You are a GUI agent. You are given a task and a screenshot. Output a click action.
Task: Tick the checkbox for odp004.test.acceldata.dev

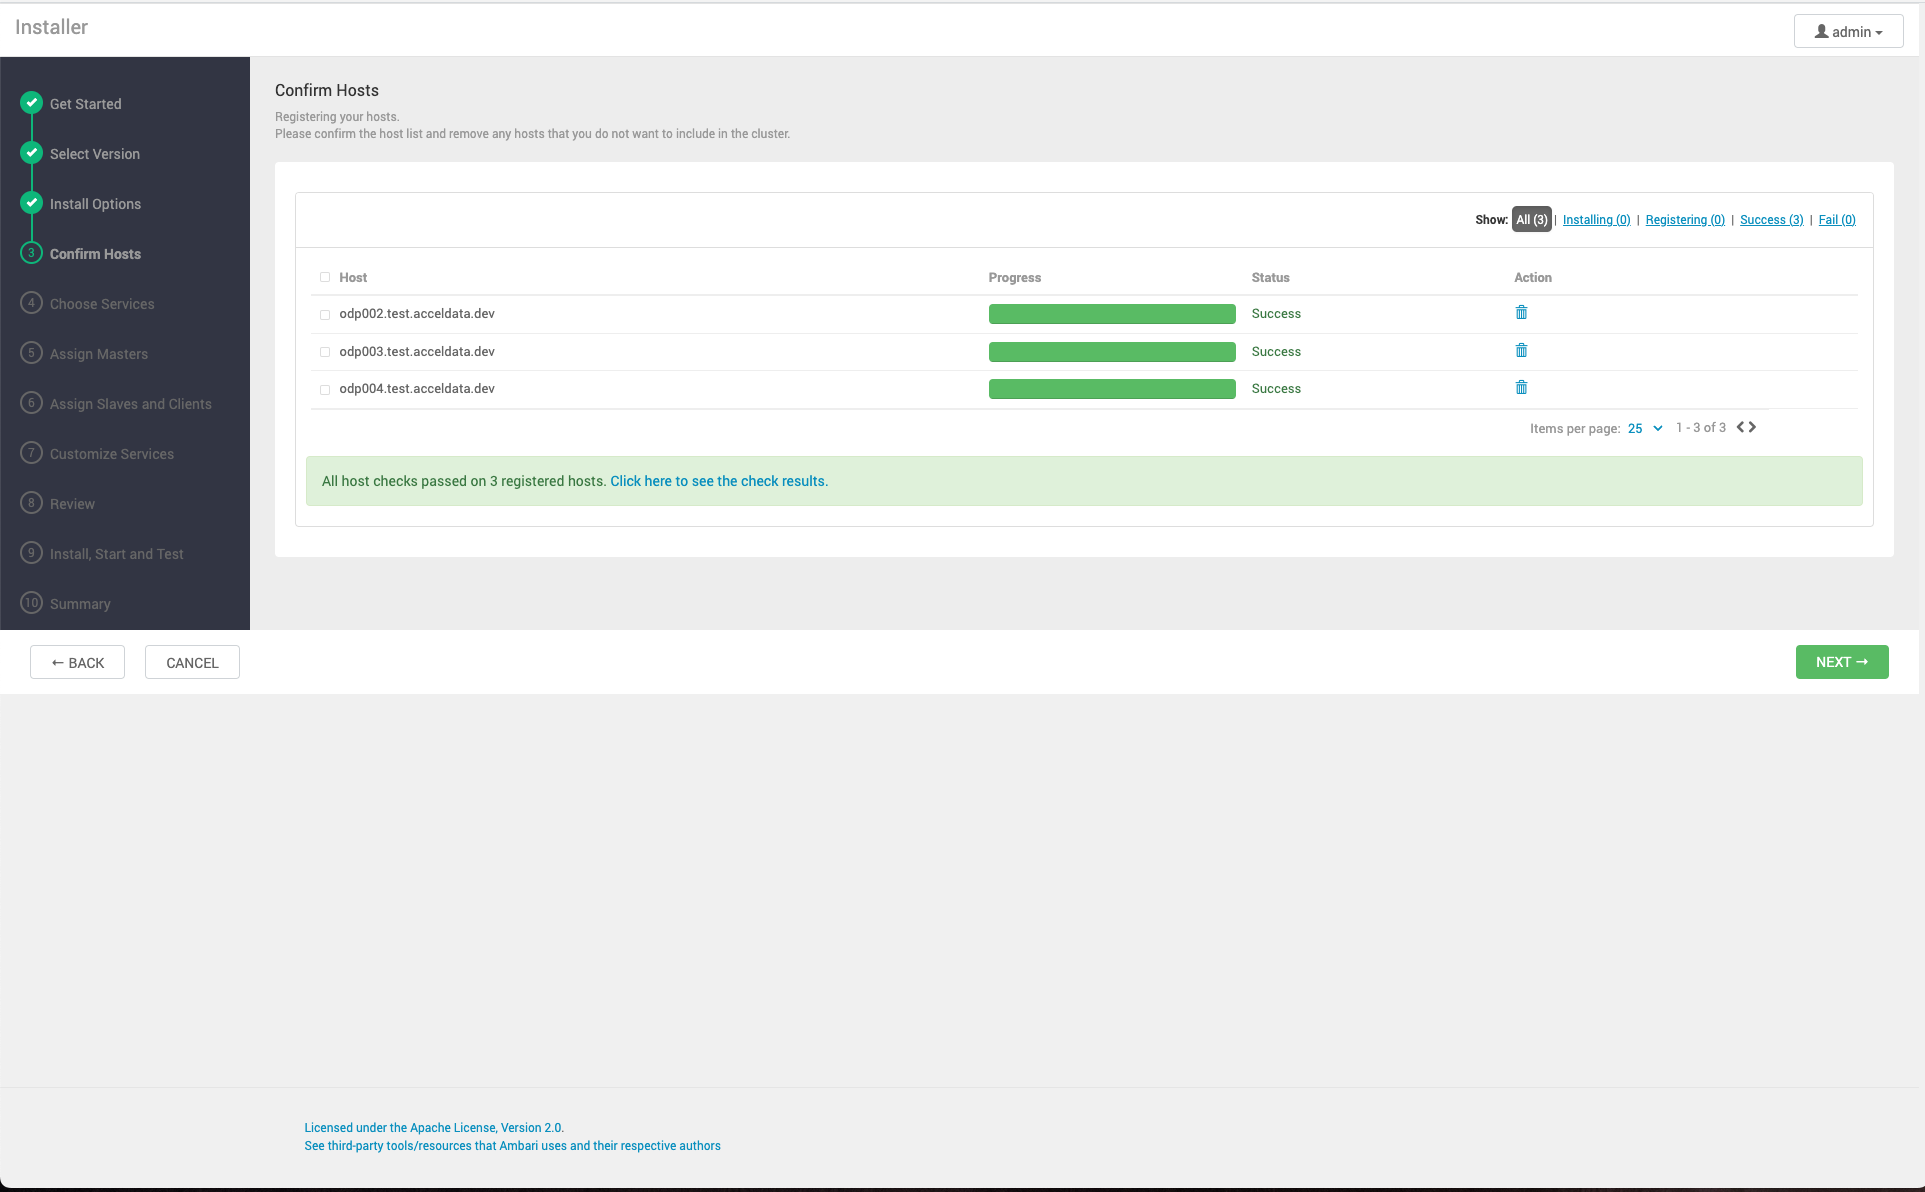pyautogui.click(x=325, y=390)
